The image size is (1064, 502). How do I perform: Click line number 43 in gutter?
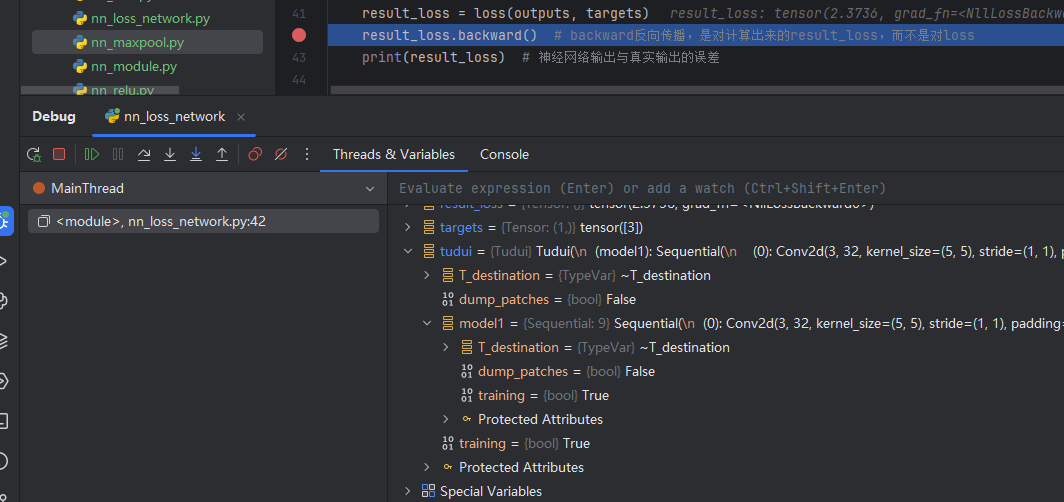(299, 58)
